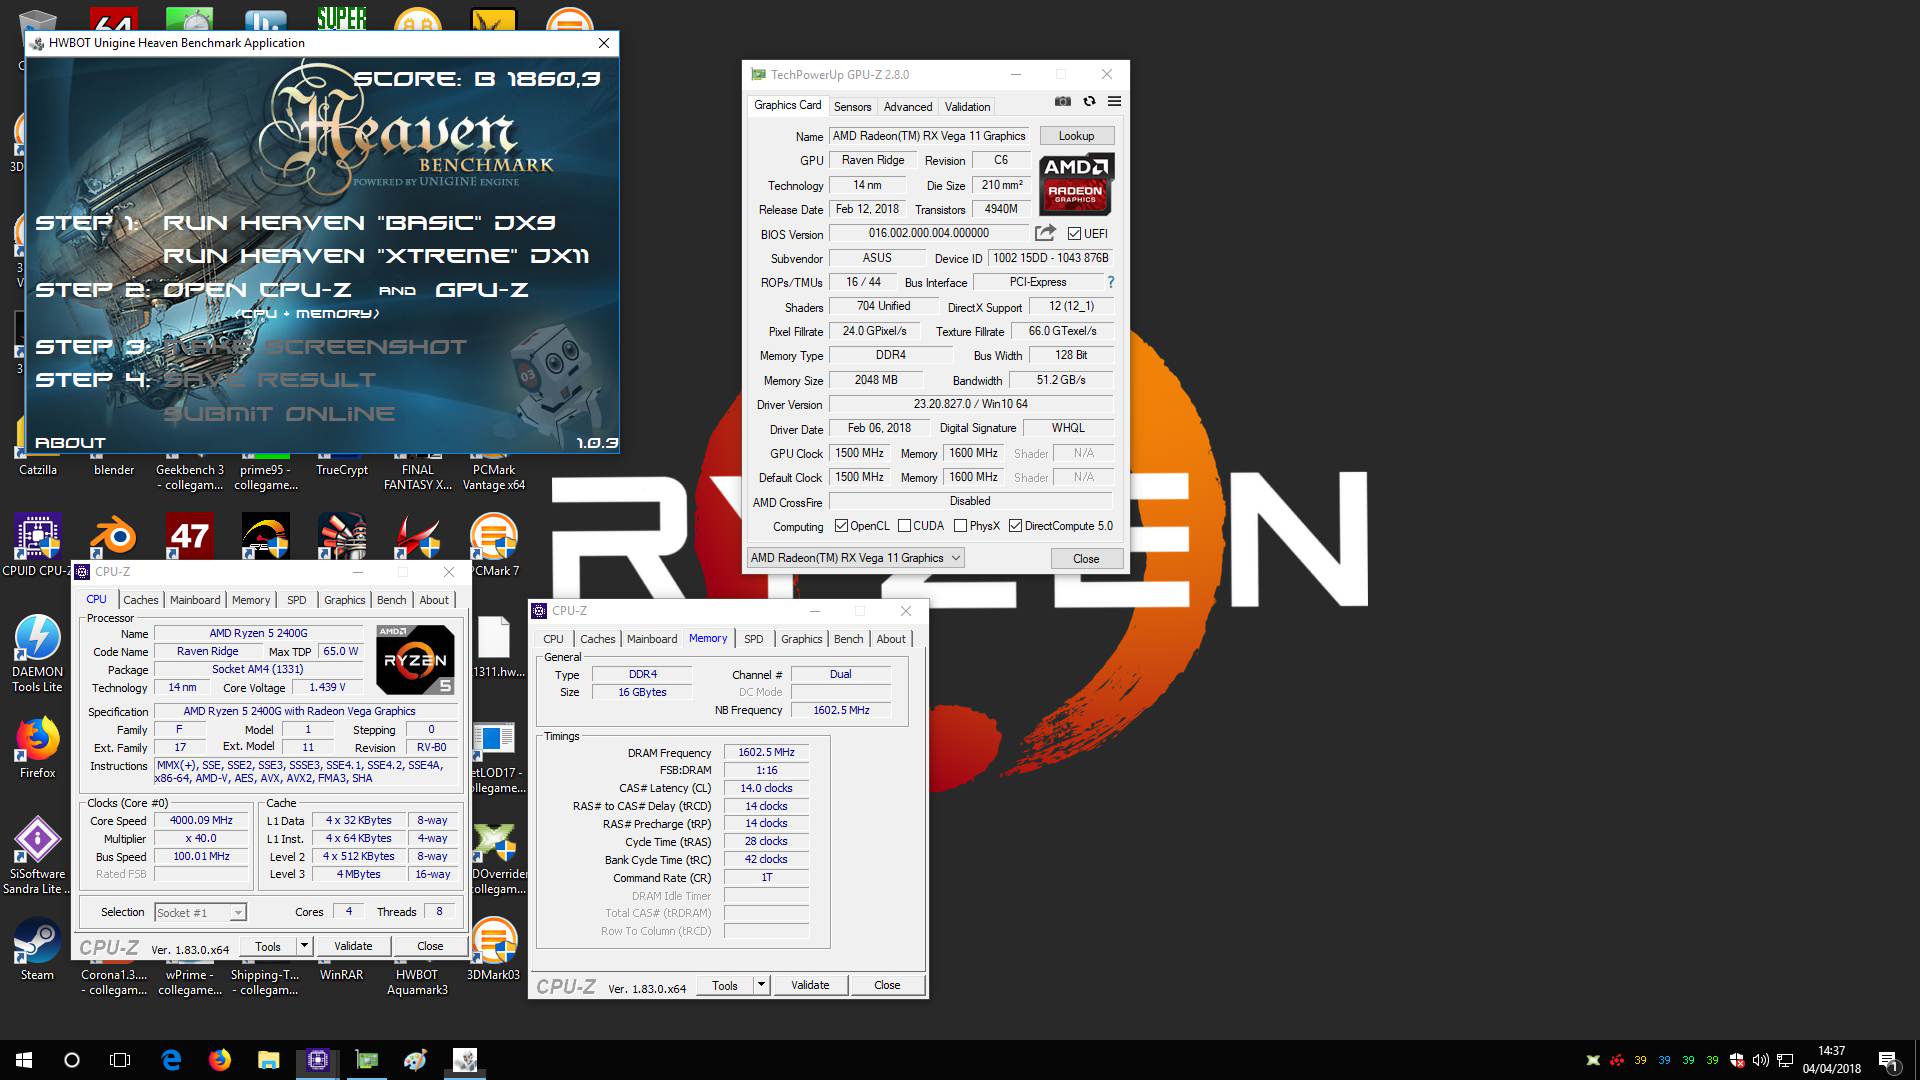Open Cortana search circle on taskbar
This screenshot has height=1080, width=1920.
[72, 1060]
